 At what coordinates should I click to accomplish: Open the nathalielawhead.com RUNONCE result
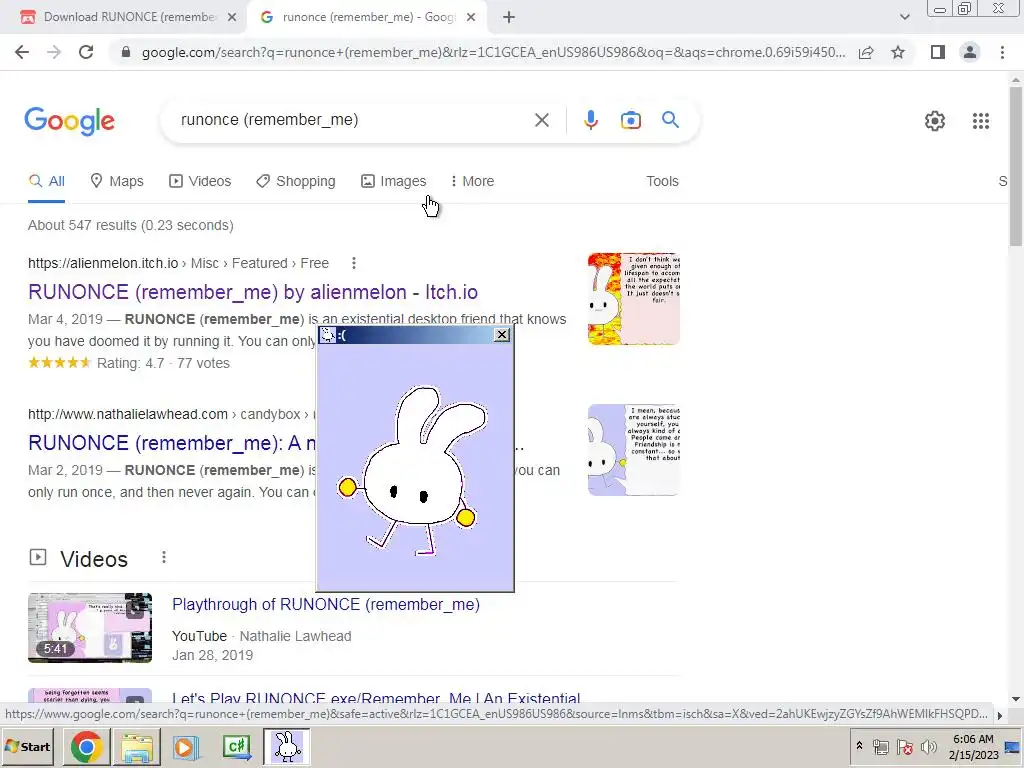(x=172, y=443)
